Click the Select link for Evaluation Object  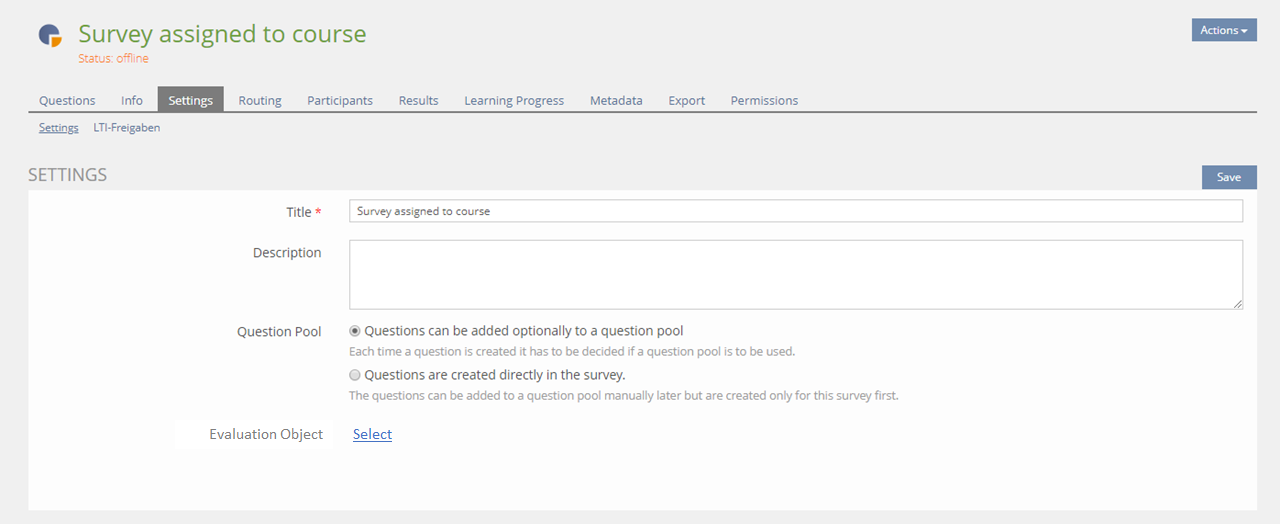(x=372, y=434)
